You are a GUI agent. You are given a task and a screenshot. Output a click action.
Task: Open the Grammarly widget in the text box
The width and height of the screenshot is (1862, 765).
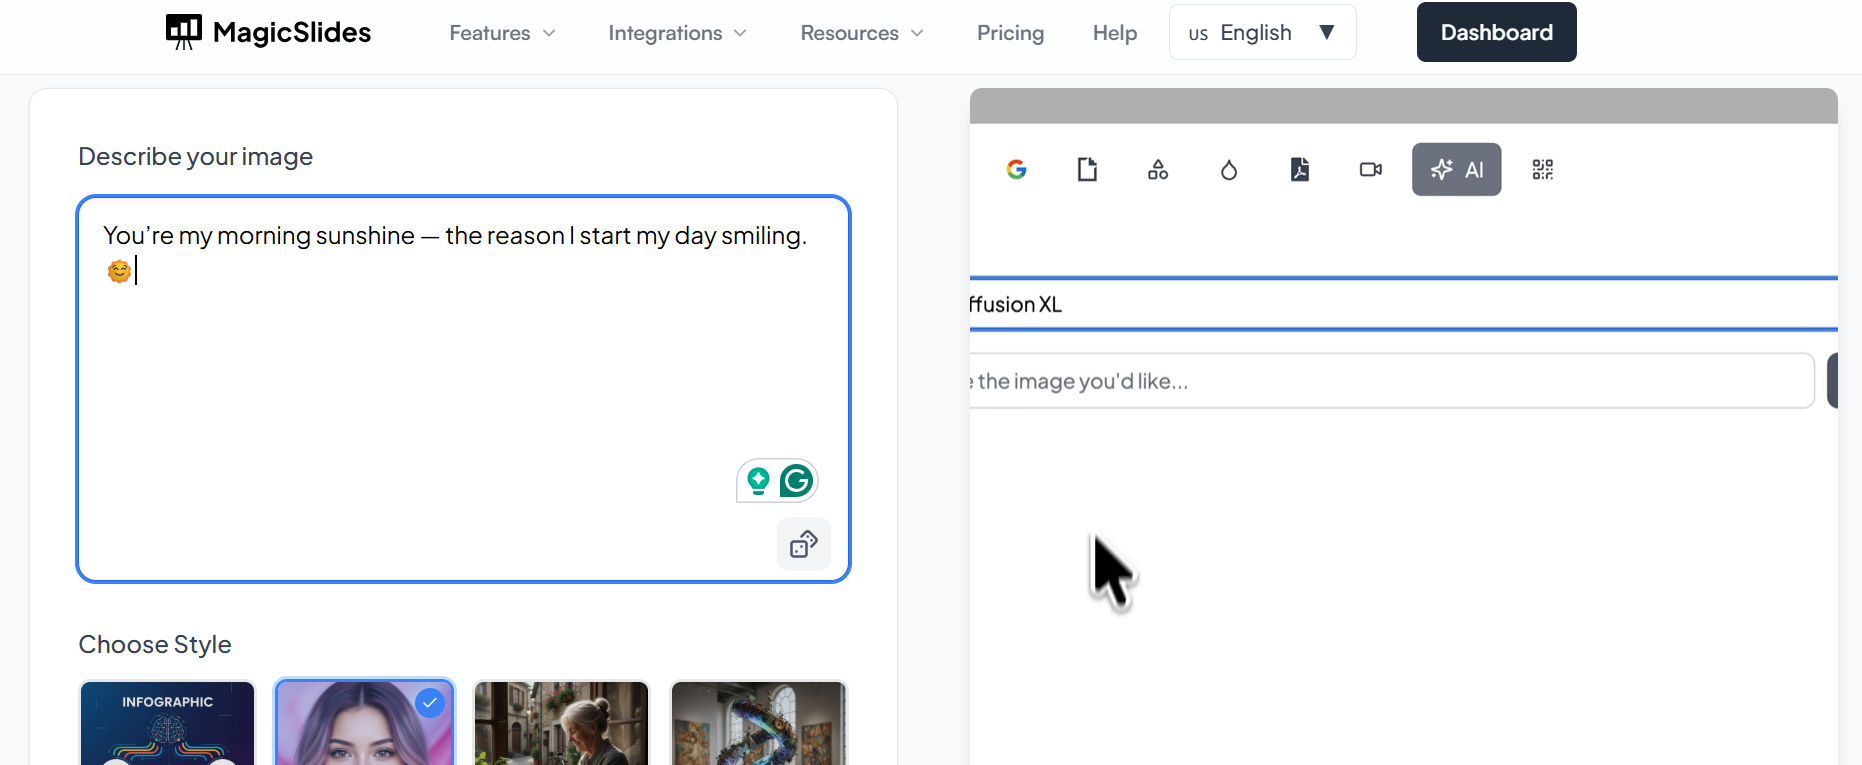click(x=796, y=481)
